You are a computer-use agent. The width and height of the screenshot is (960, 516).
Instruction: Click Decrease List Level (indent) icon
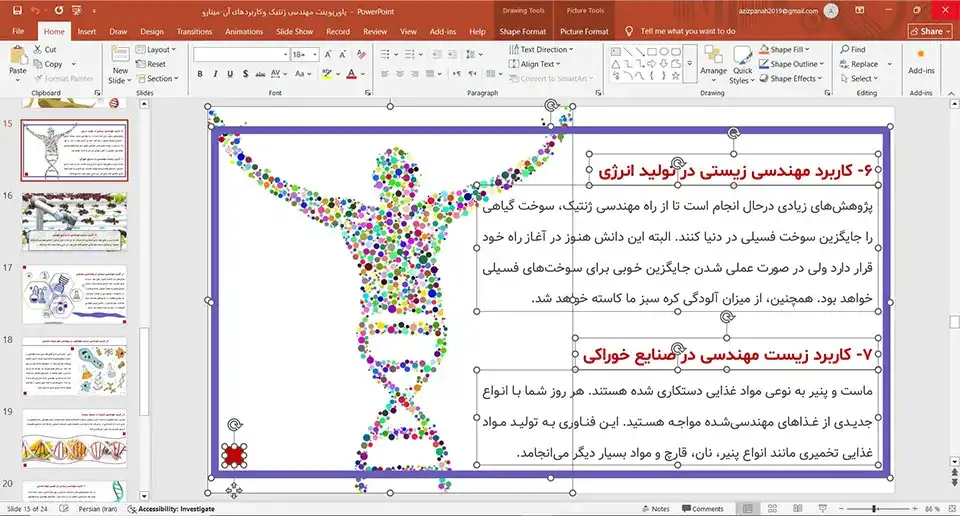(x=437, y=54)
